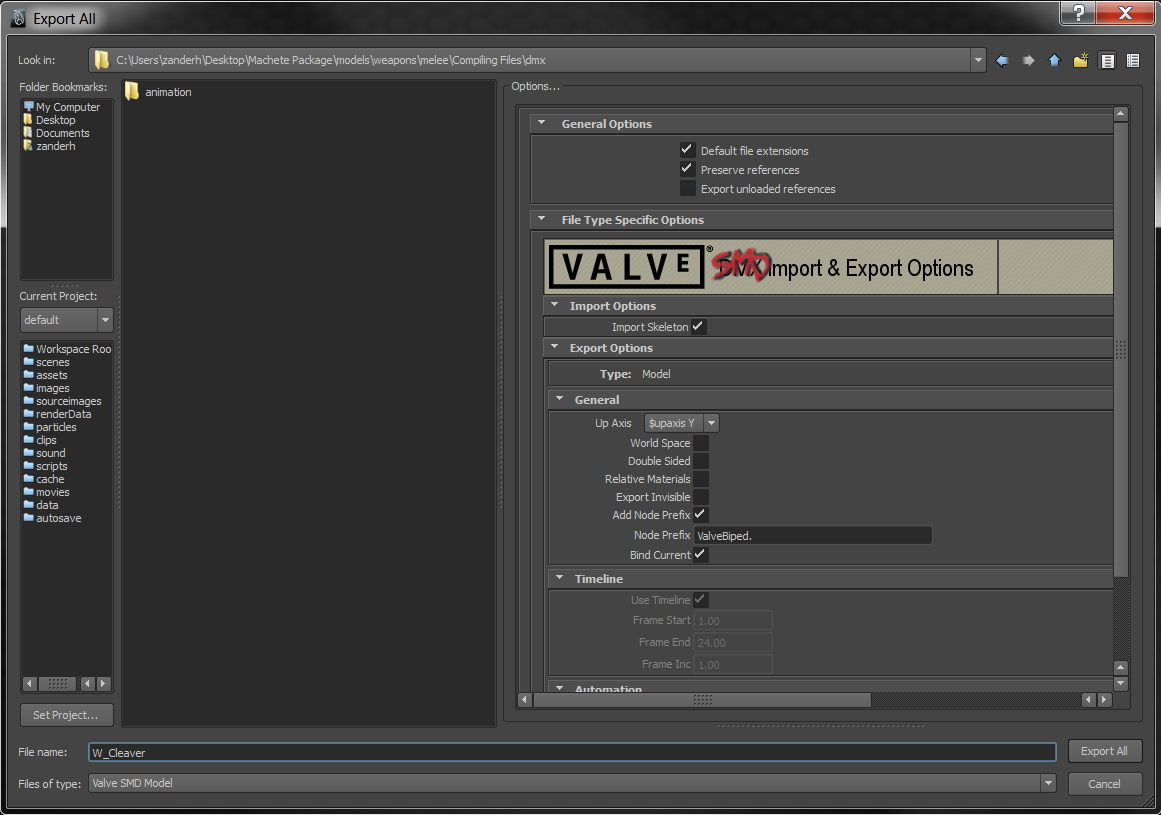
Task: Click the Cancel button
Action: click(1104, 784)
